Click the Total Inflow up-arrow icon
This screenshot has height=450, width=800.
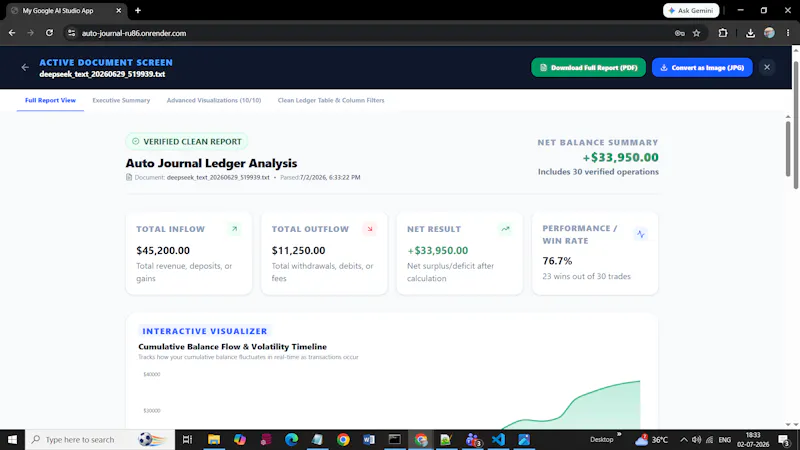pos(234,229)
